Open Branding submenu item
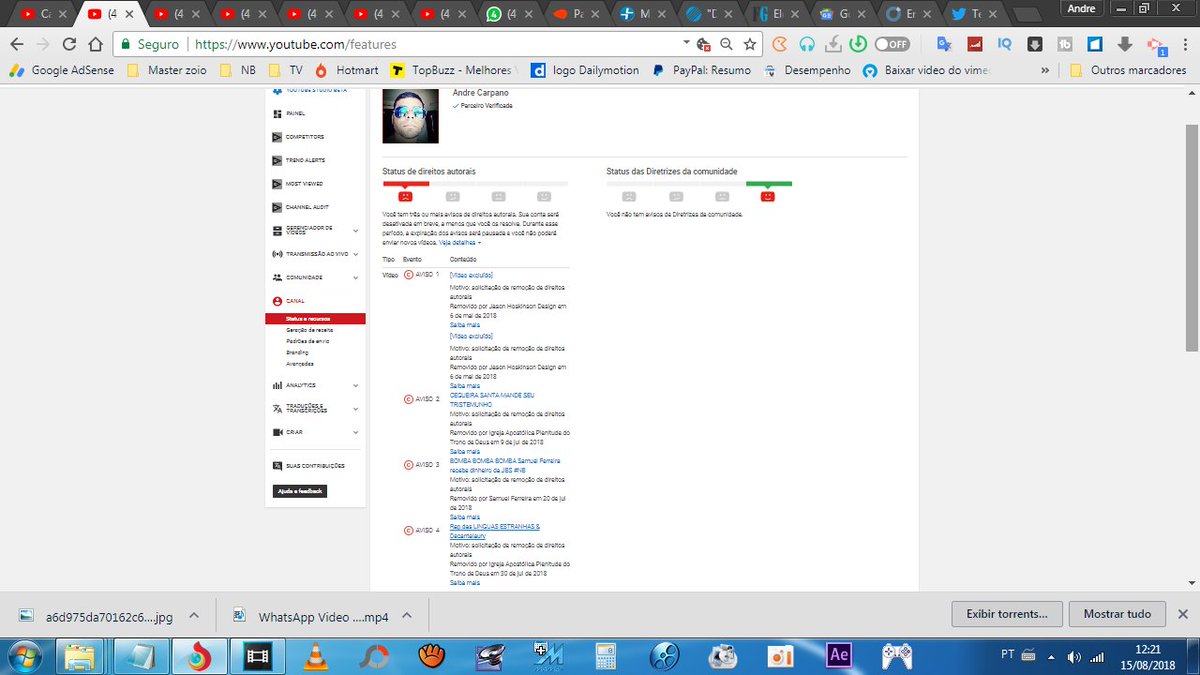This screenshot has width=1200, height=675. [297, 353]
